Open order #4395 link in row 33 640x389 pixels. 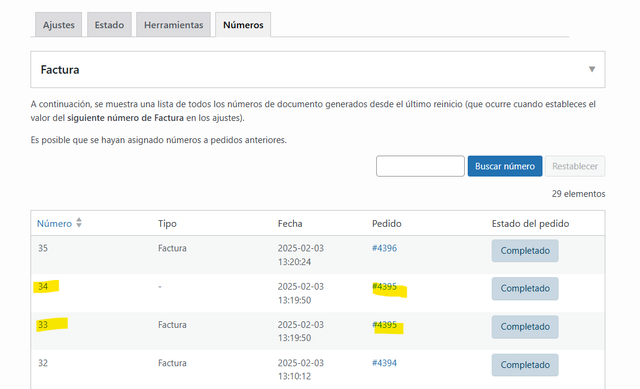click(x=384, y=325)
